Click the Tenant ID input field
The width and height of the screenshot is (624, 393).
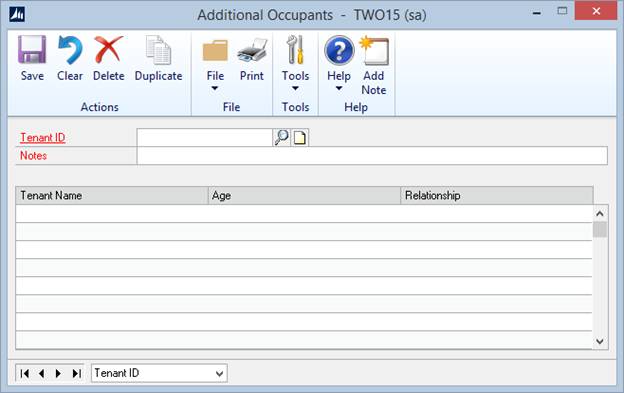click(205, 137)
